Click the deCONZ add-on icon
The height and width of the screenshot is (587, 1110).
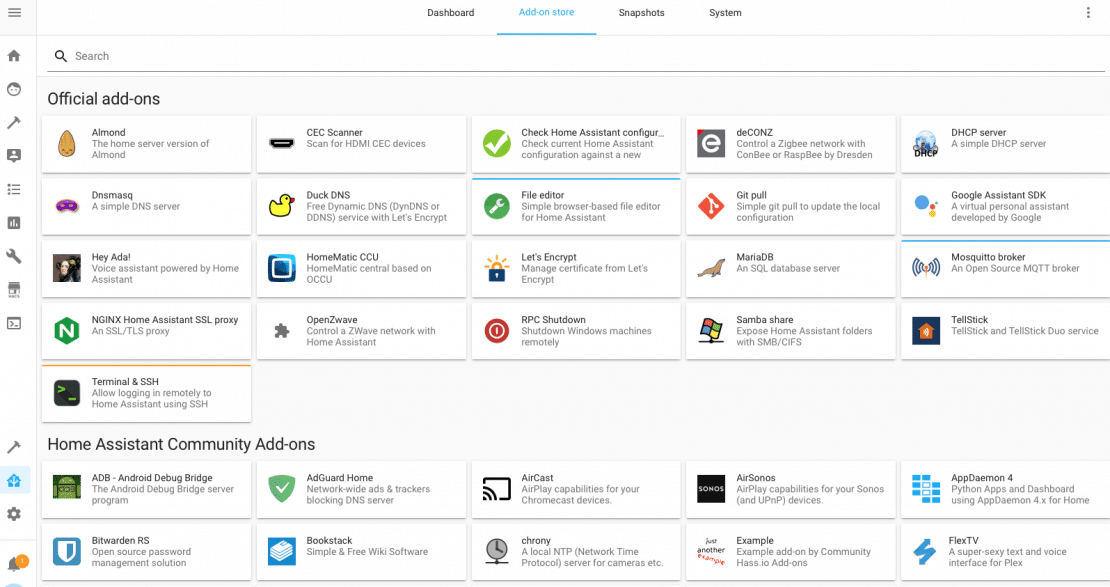click(711, 144)
